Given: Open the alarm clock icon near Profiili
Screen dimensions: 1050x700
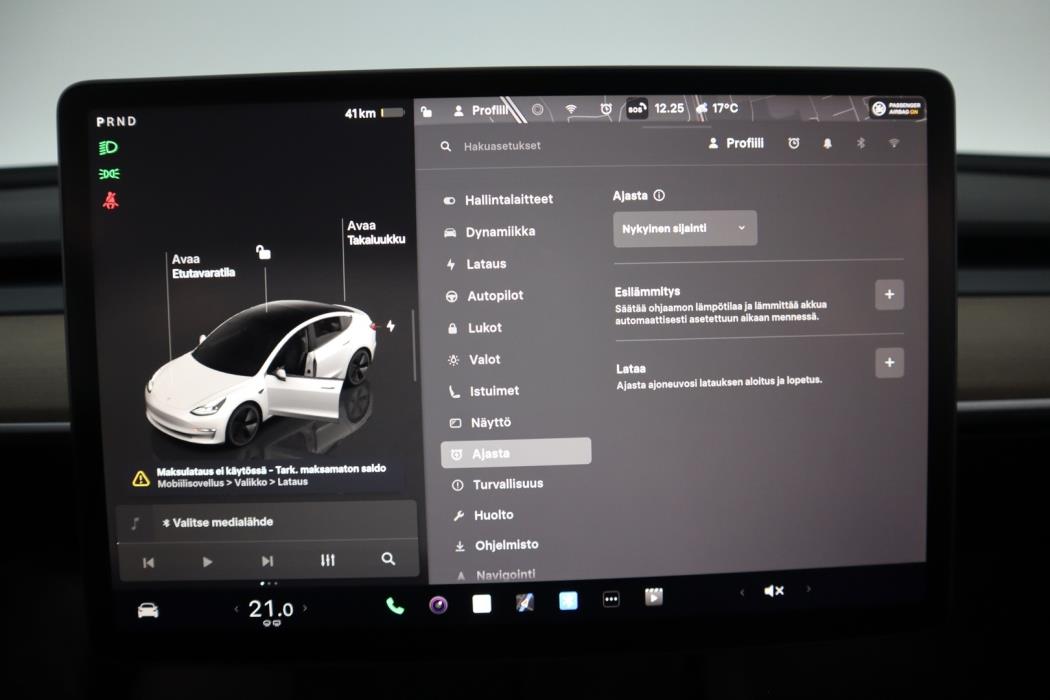Looking at the screenshot, I should 792,143.
